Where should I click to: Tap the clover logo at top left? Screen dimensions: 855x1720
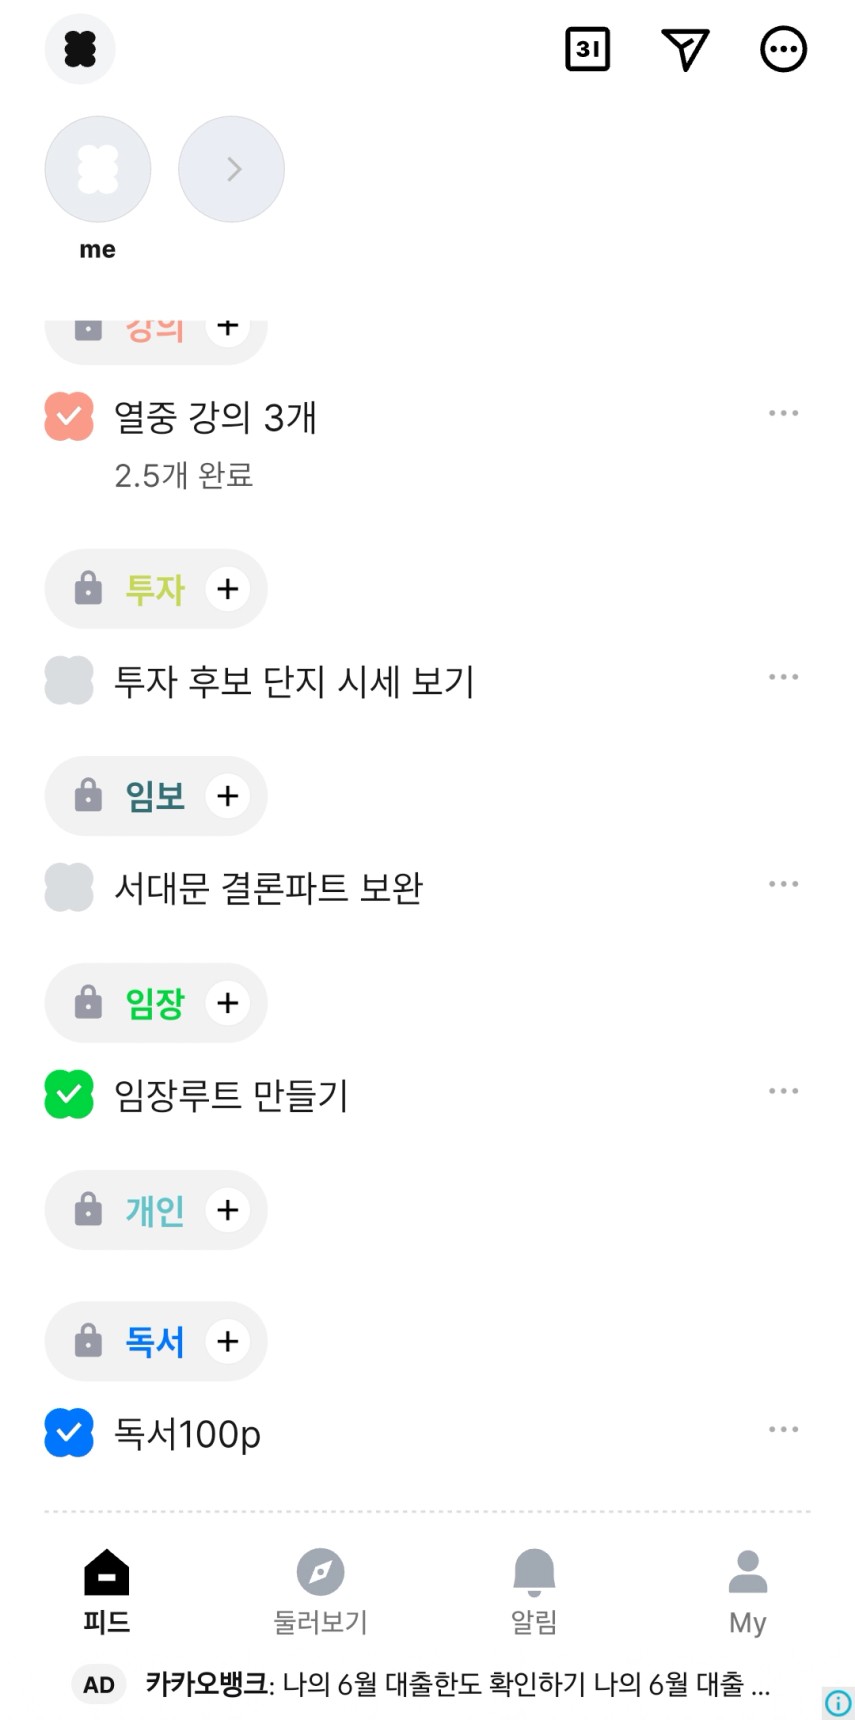pos(80,49)
